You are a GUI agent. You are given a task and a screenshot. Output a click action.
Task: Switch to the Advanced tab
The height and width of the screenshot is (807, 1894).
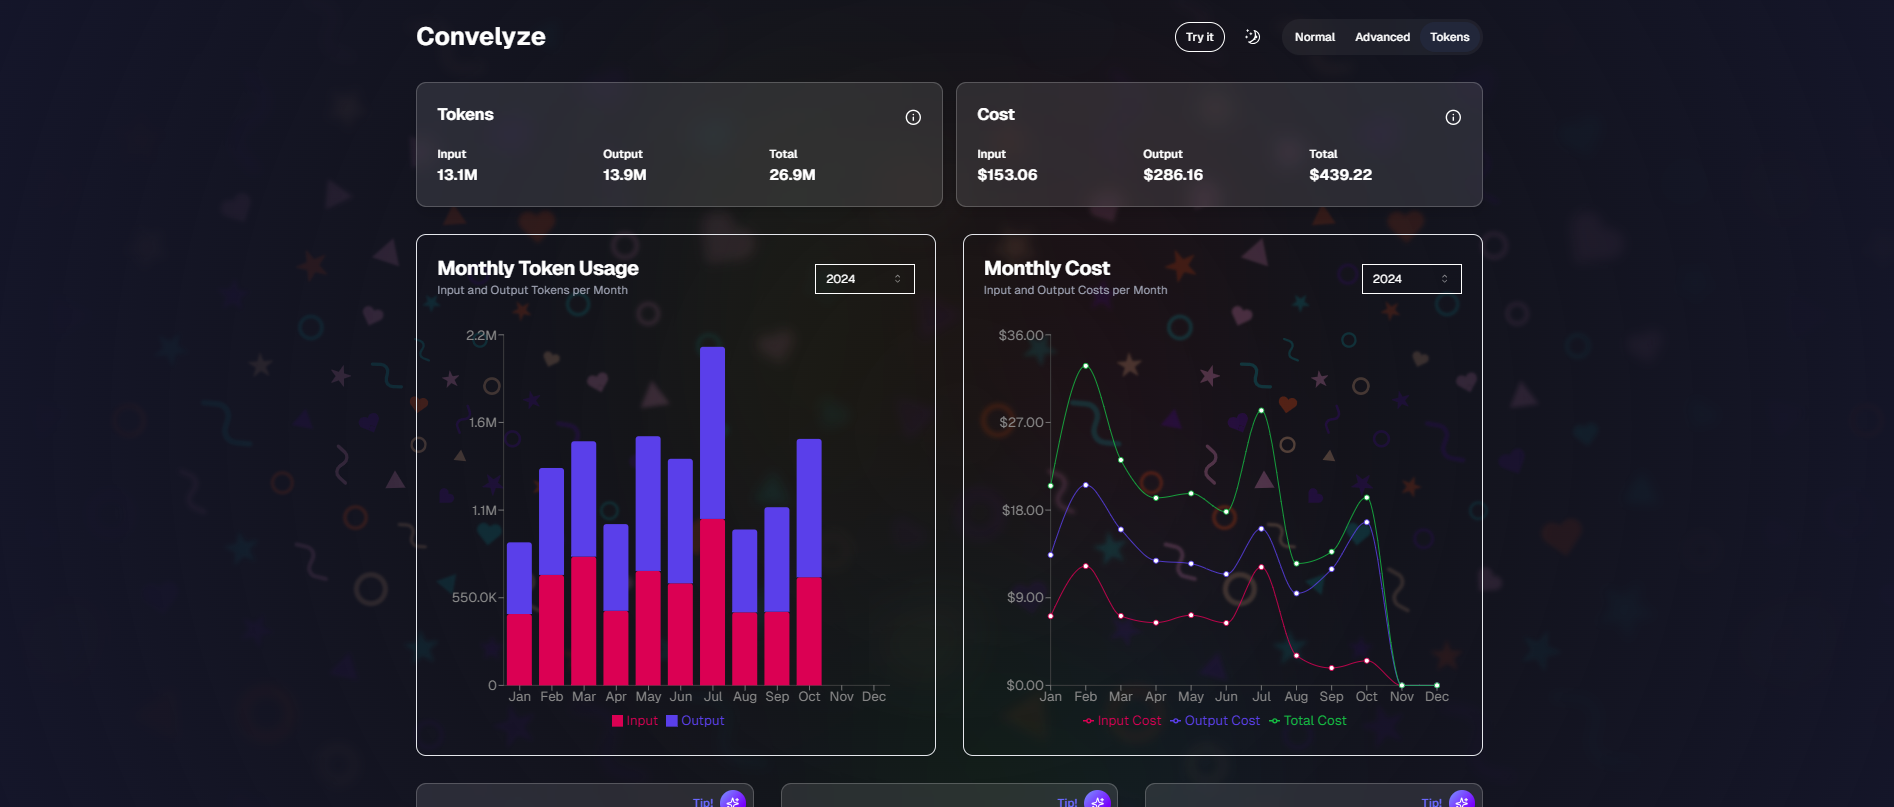tap(1382, 37)
